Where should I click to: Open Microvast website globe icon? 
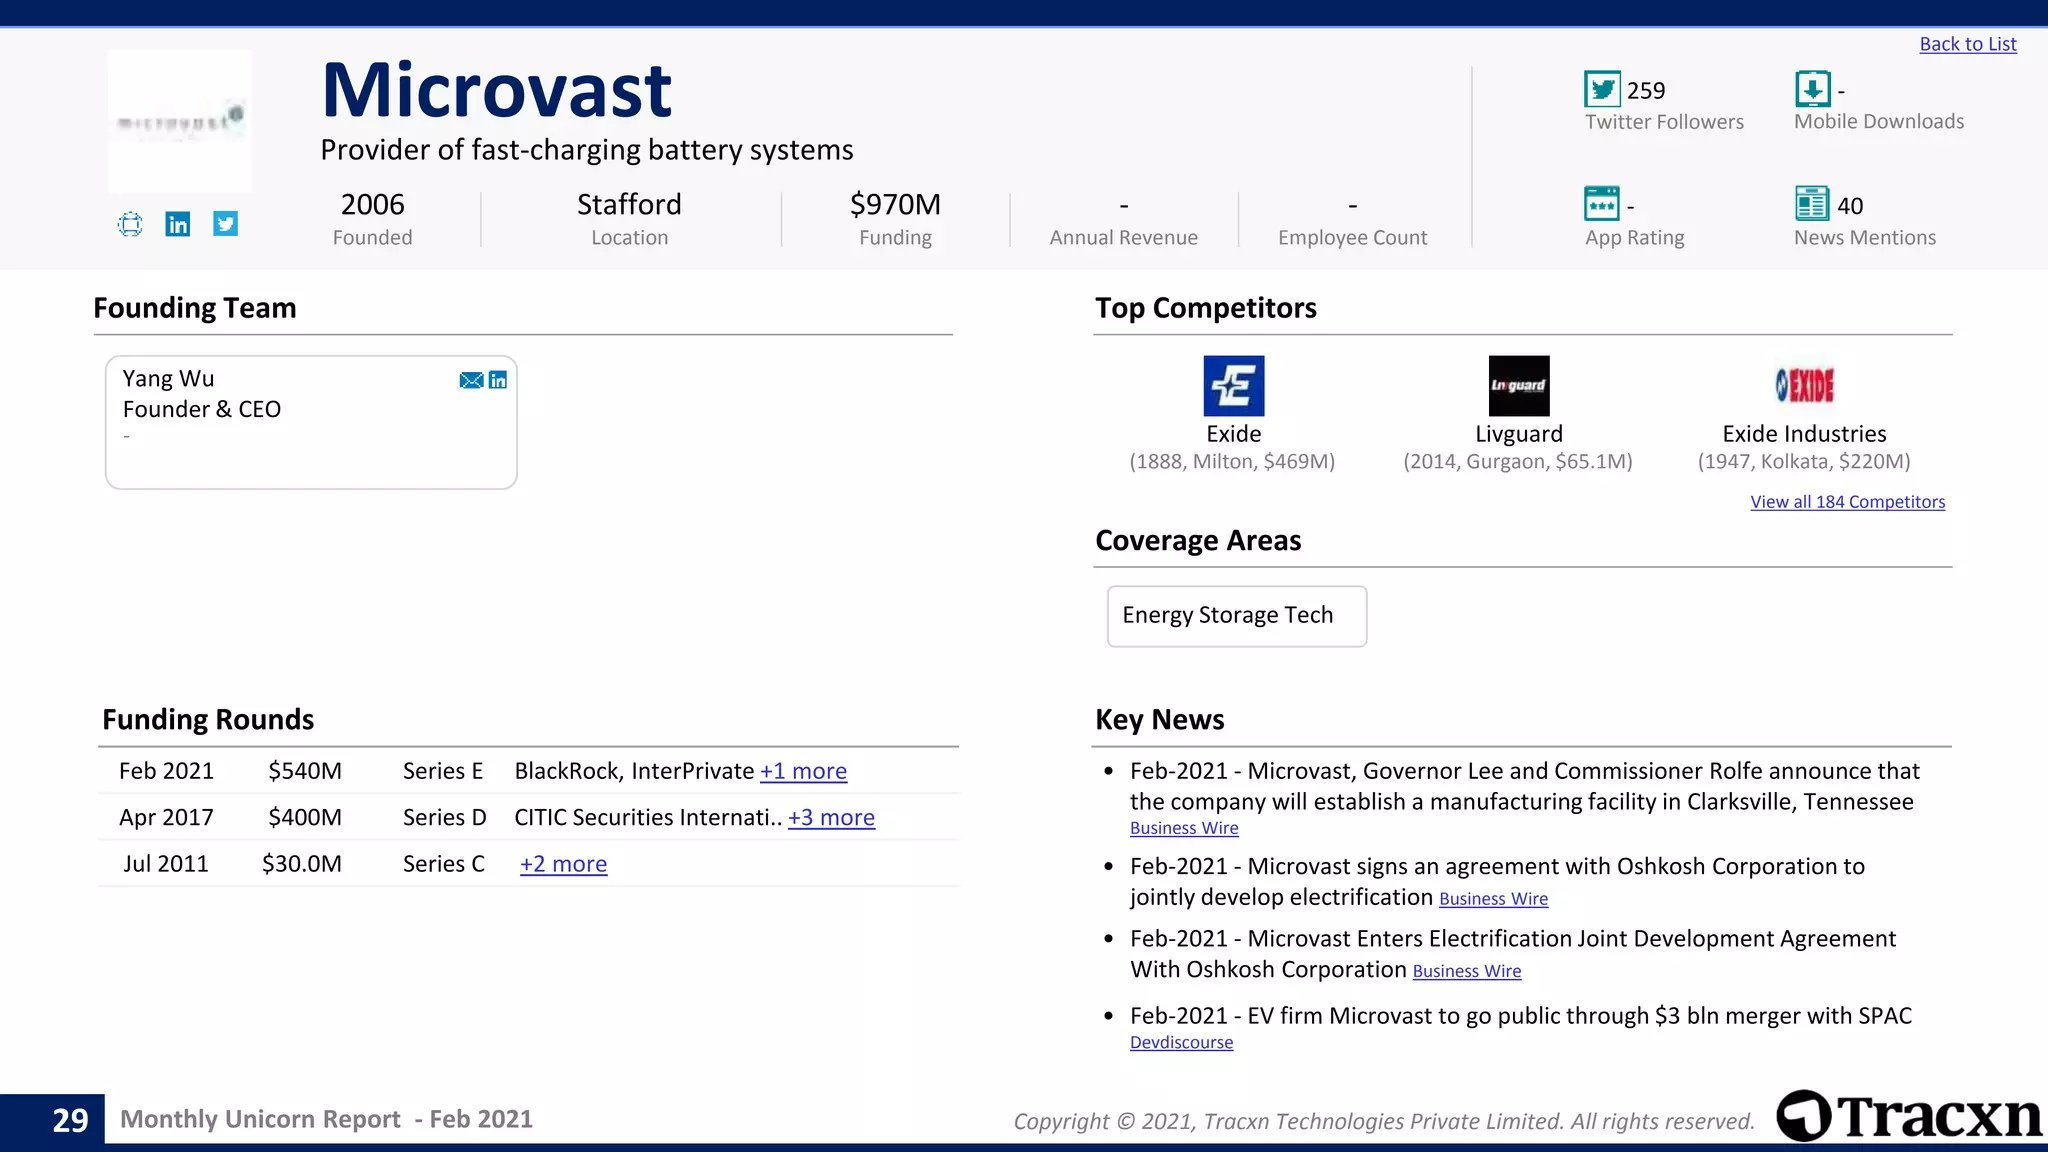tap(130, 224)
